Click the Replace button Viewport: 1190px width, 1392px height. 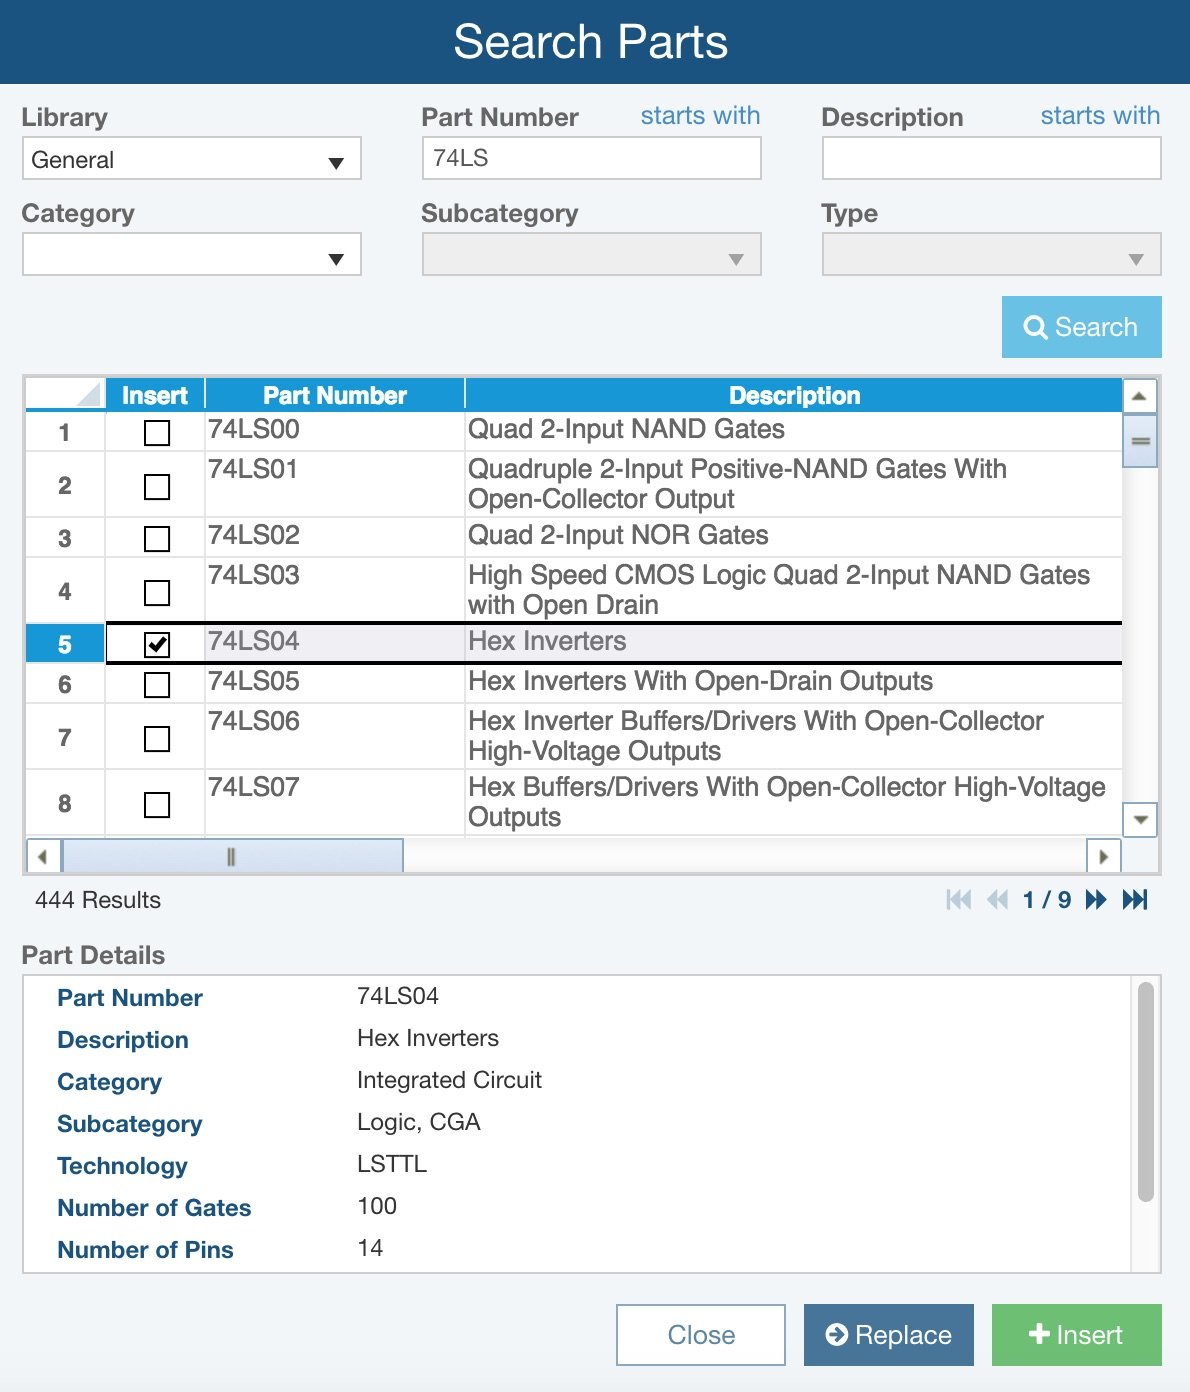[888, 1334]
